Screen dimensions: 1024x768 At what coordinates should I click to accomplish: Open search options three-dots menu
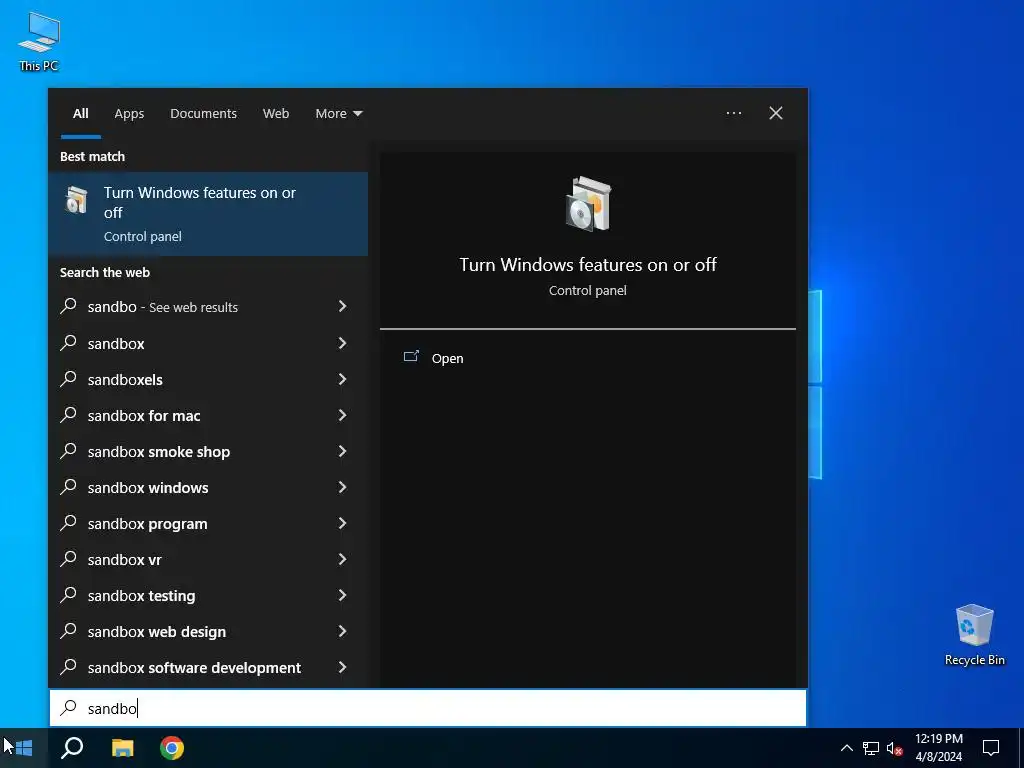733,113
